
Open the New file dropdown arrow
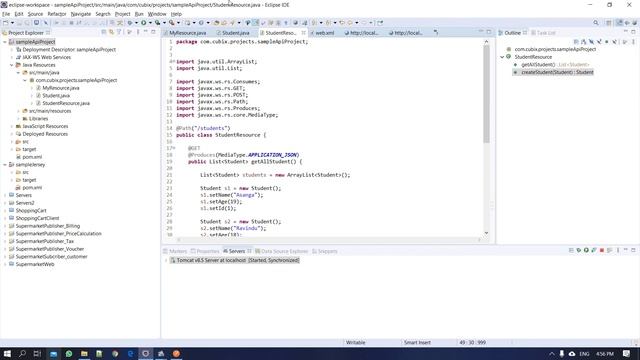tap(12, 23)
